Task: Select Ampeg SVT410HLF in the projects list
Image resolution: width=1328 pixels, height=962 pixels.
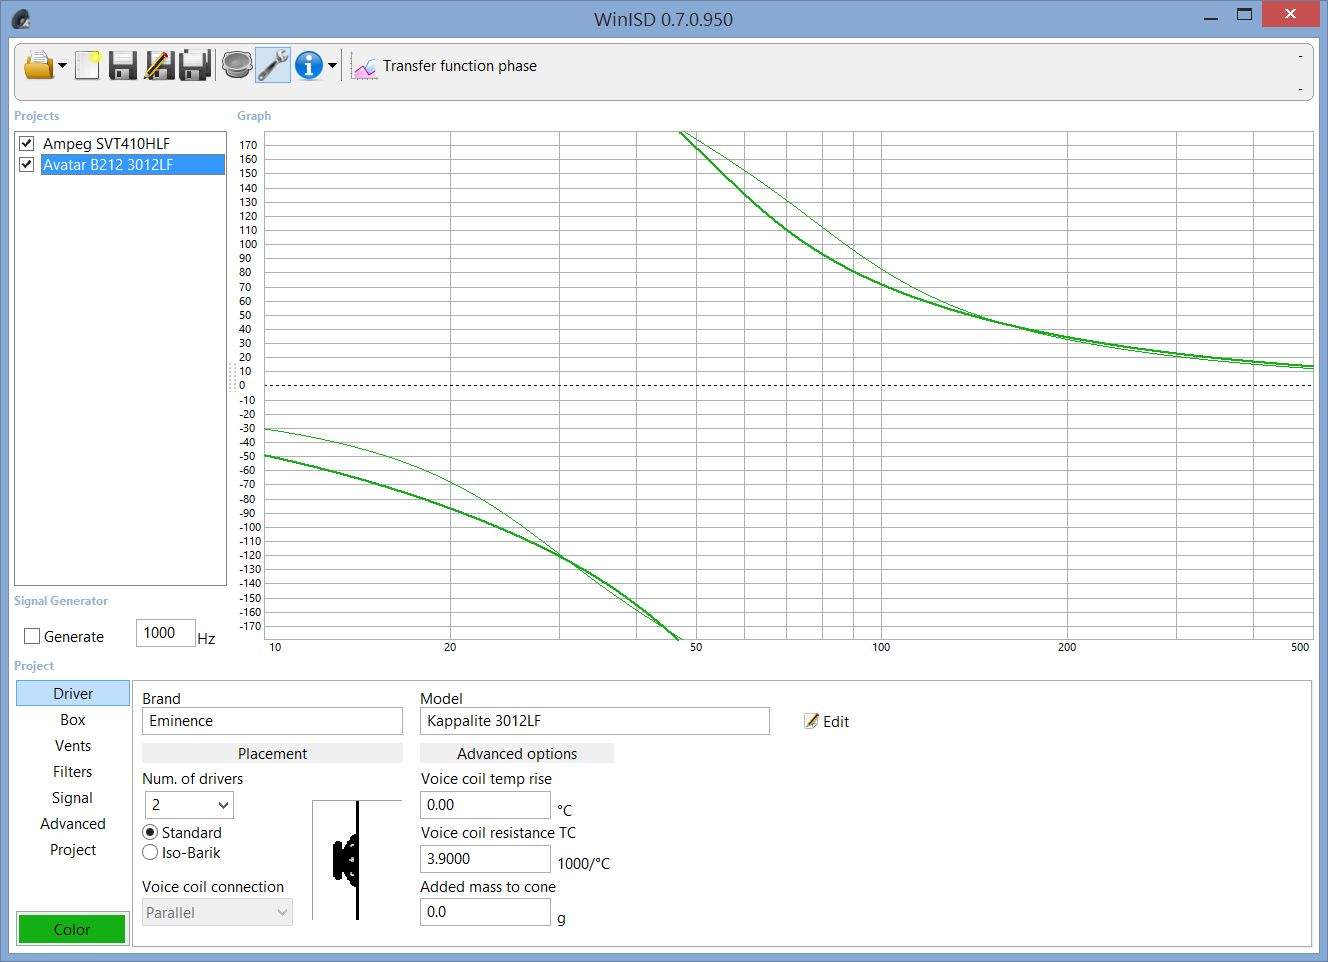Action: [x=106, y=143]
